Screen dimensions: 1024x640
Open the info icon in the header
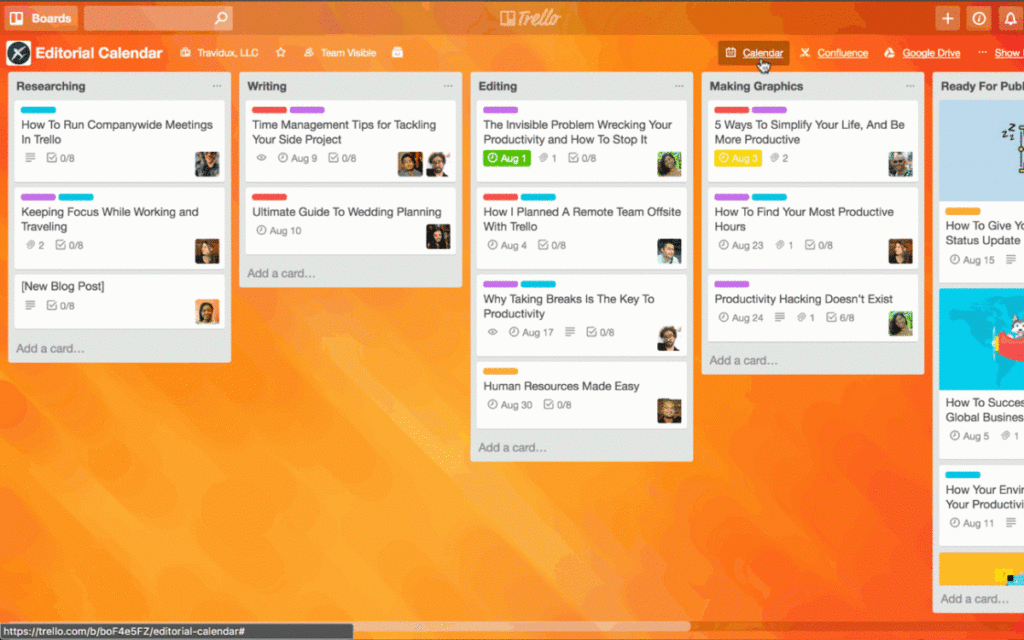[x=979, y=18]
